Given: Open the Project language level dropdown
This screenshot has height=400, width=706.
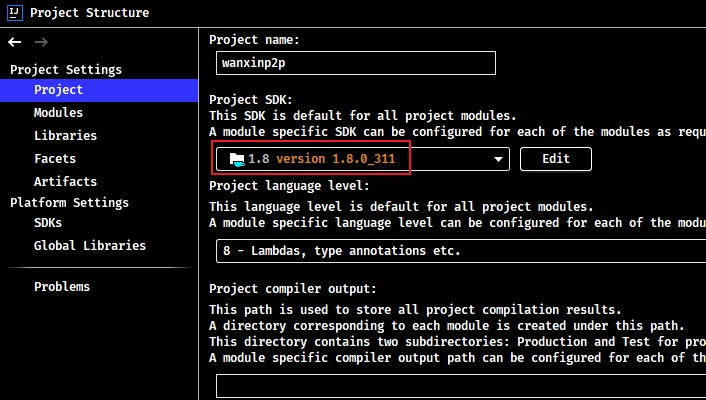Looking at the screenshot, I should [461, 251].
